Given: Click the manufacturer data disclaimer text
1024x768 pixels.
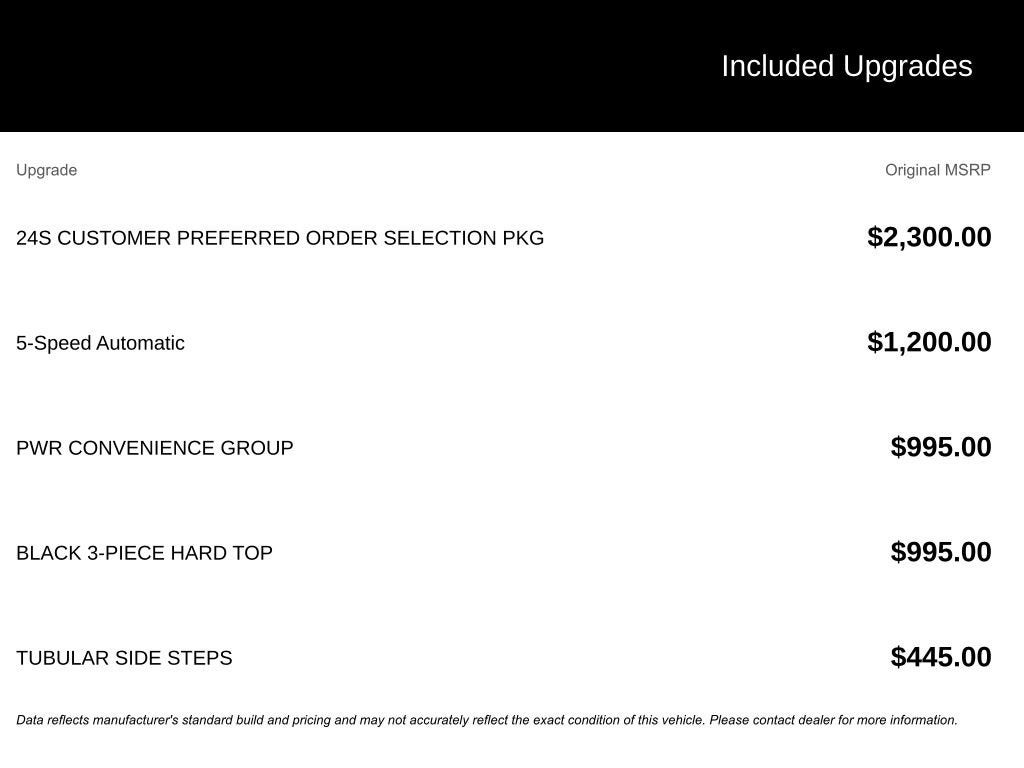Looking at the screenshot, I should [x=487, y=720].
